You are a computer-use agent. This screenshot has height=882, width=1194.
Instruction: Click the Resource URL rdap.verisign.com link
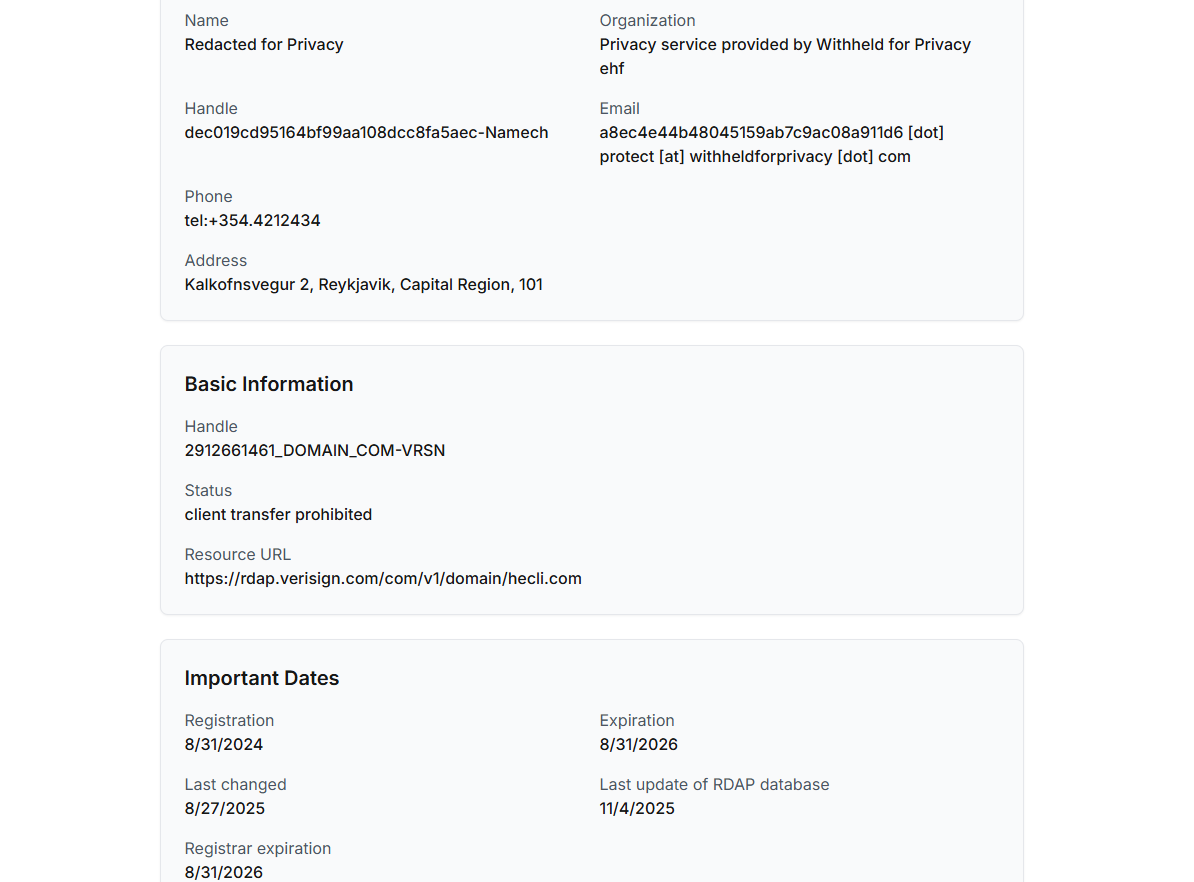(x=383, y=578)
